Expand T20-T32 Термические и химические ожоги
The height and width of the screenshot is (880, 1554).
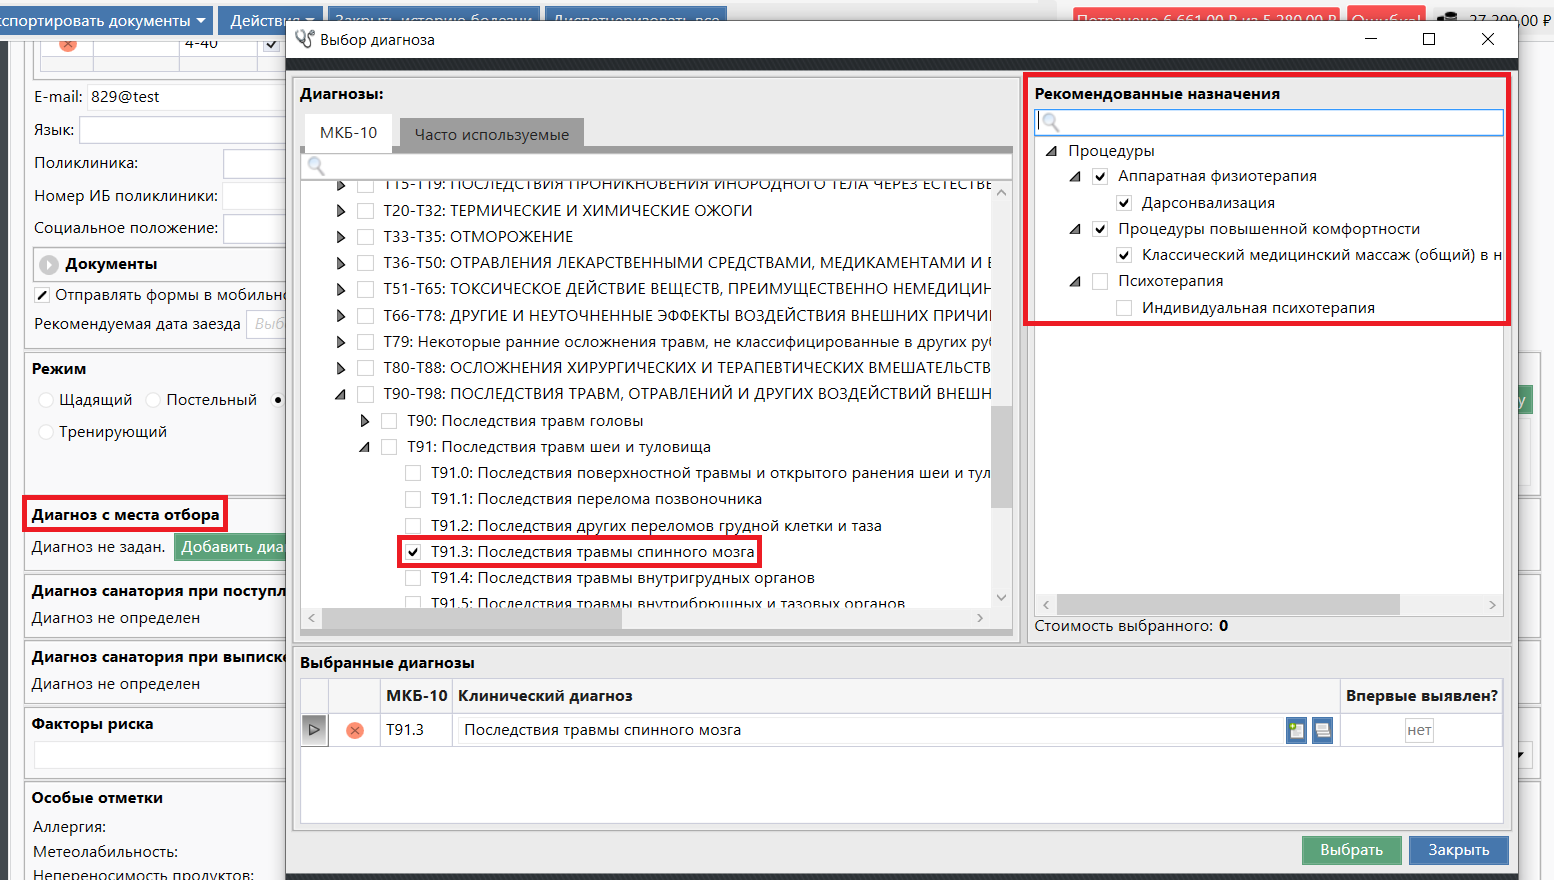pos(341,211)
